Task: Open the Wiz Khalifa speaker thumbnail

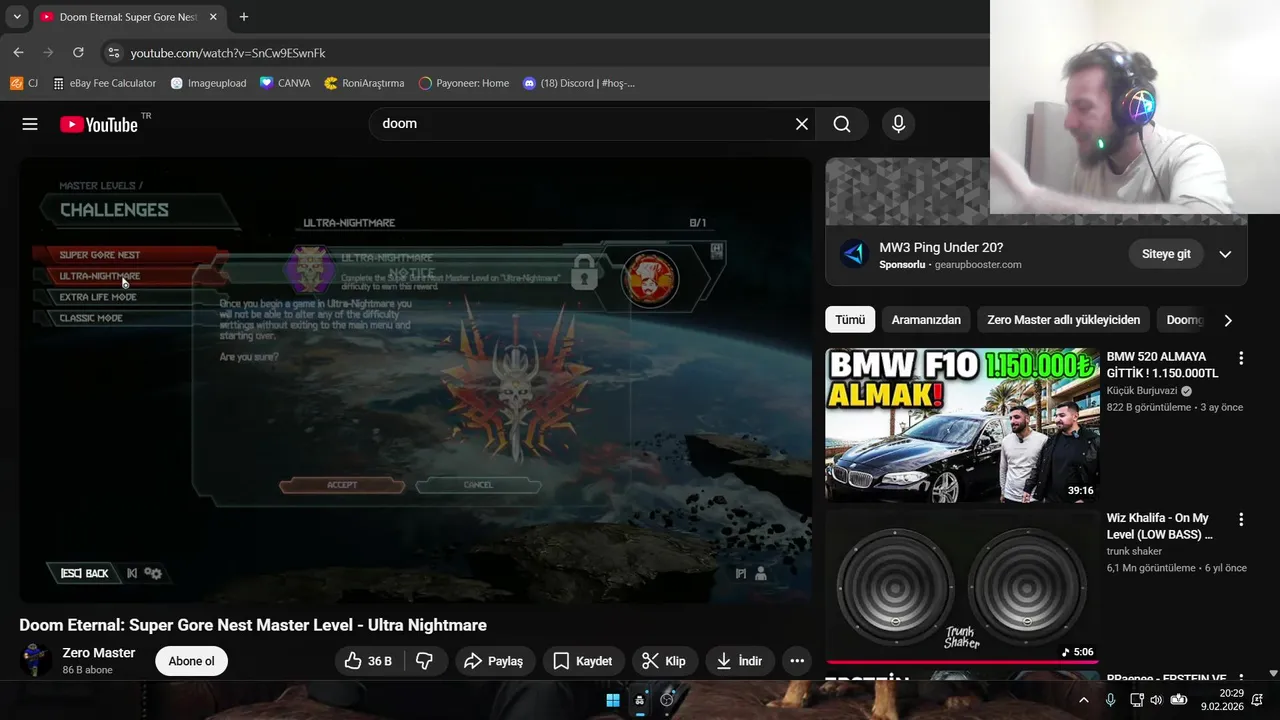Action: coord(962,586)
